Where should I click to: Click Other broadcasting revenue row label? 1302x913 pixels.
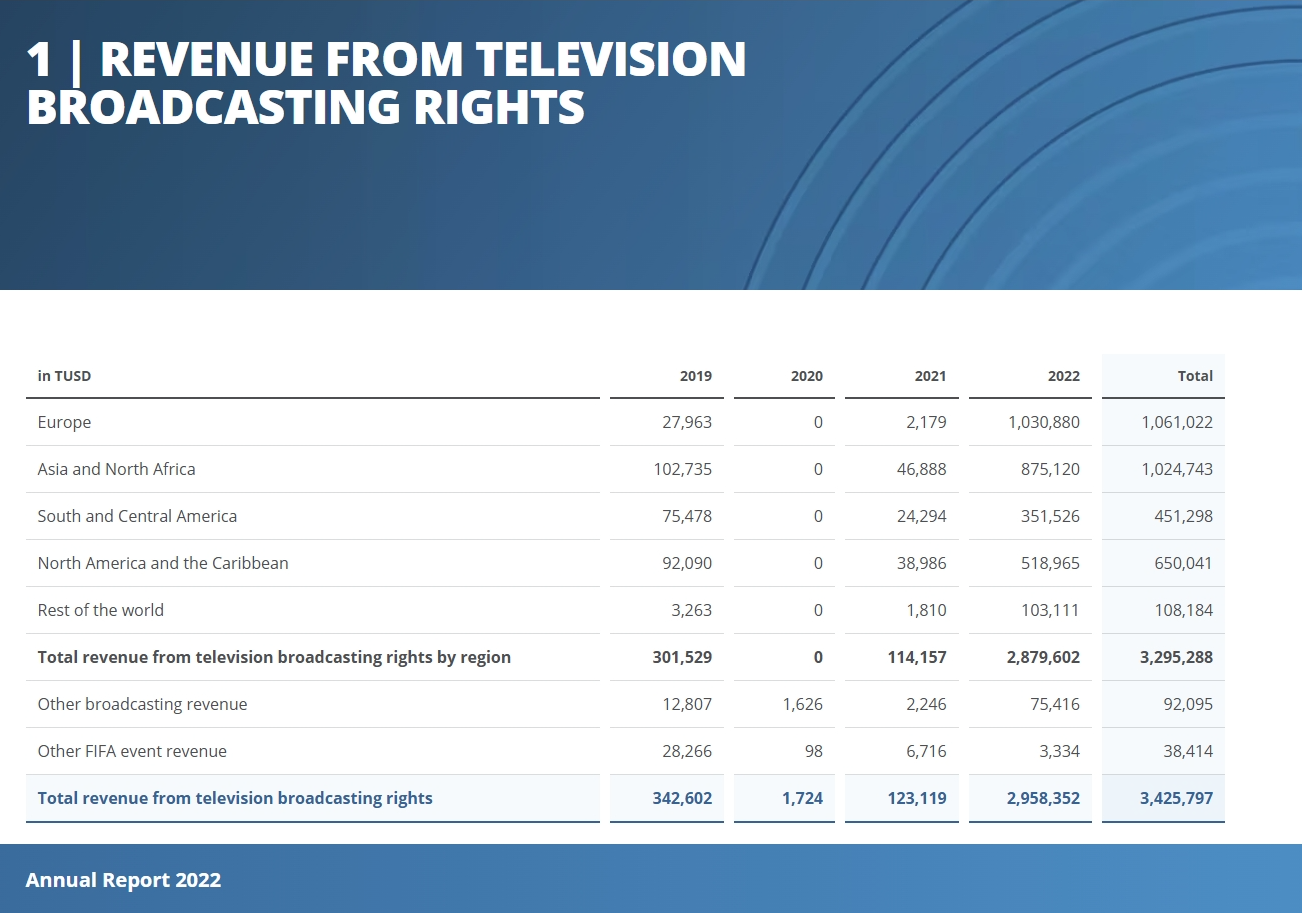(x=142, y=704)
